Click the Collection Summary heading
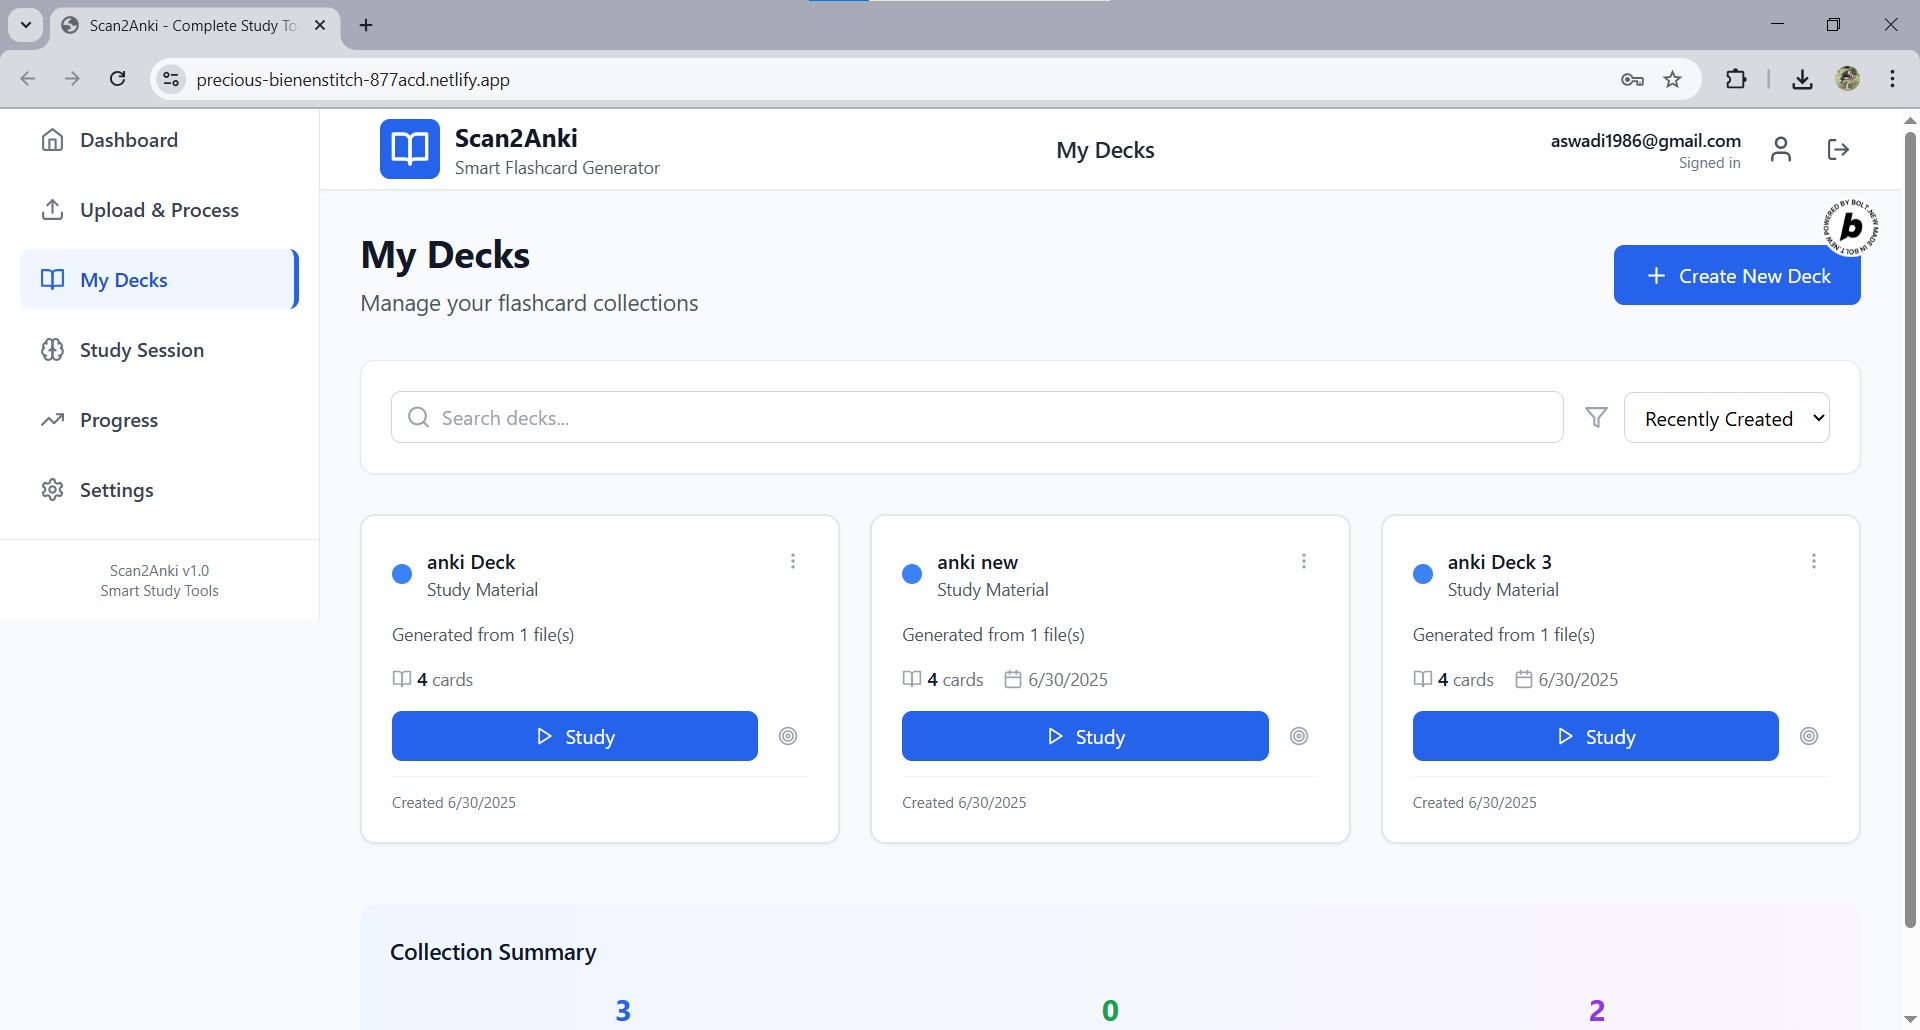 pos(493,952)
